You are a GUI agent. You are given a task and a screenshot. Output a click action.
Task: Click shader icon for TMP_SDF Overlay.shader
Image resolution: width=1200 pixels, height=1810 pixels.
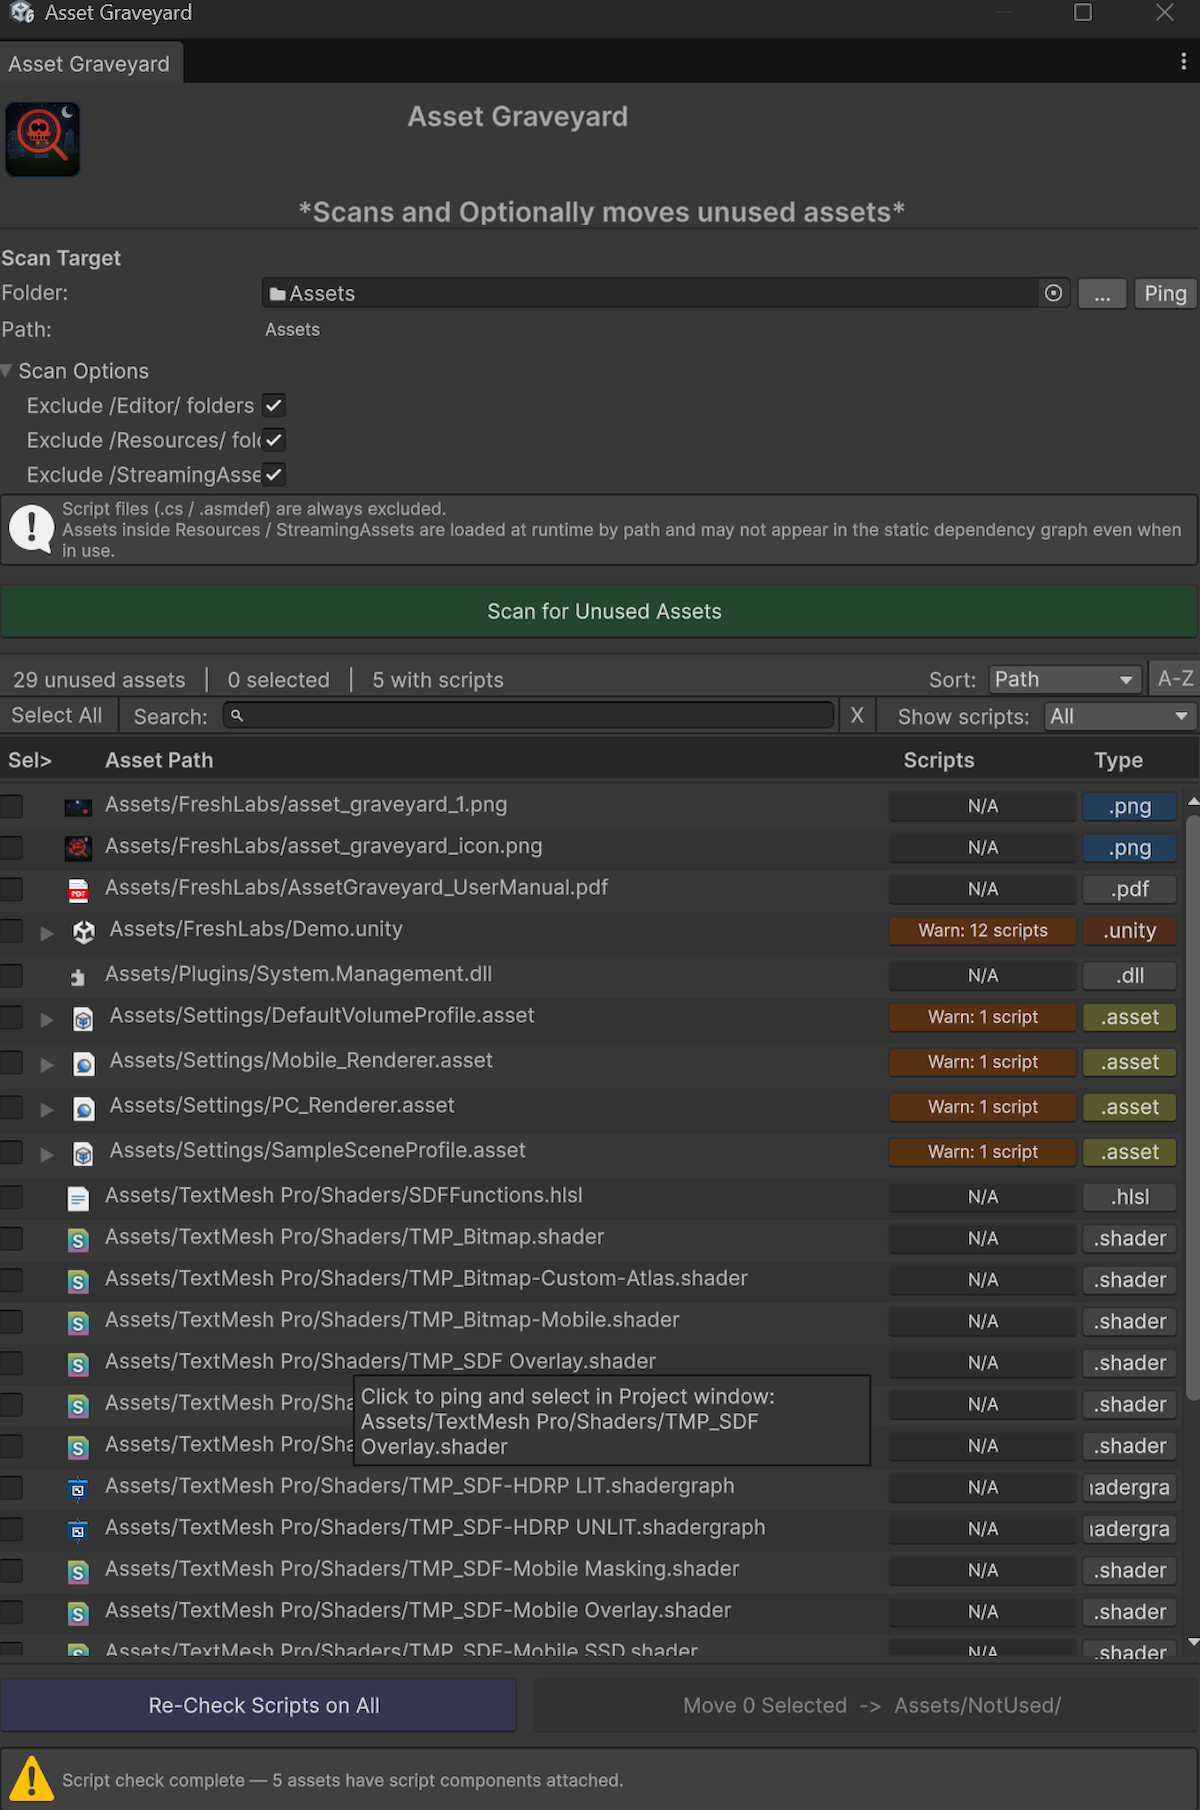click(x=78, y=1364)
